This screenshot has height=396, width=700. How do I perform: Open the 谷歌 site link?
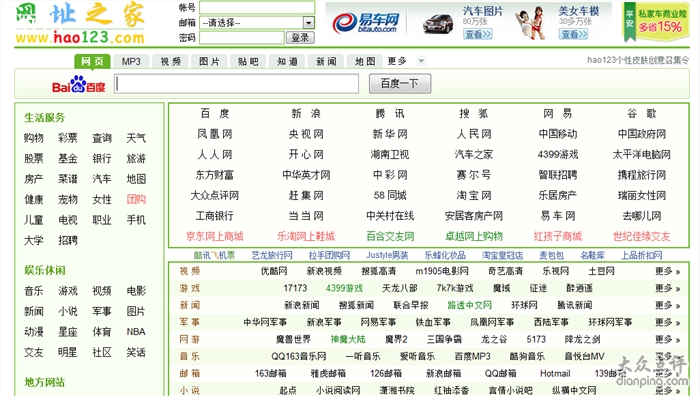(x=642, y=113)
